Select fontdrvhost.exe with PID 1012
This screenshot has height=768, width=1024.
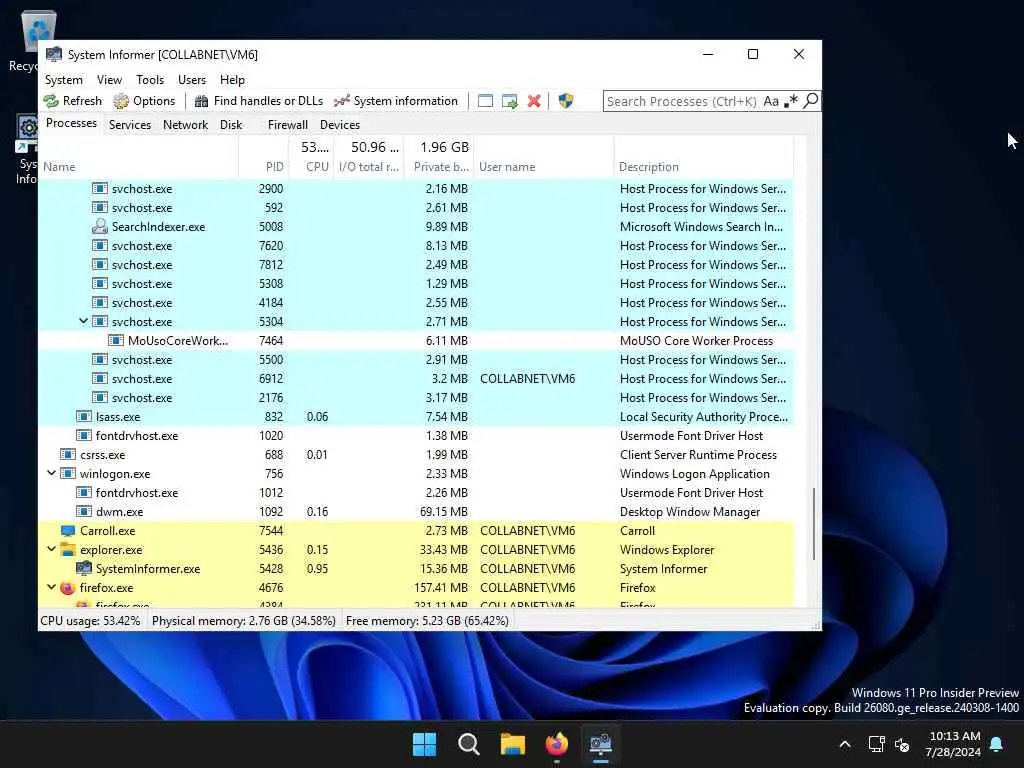416,492
